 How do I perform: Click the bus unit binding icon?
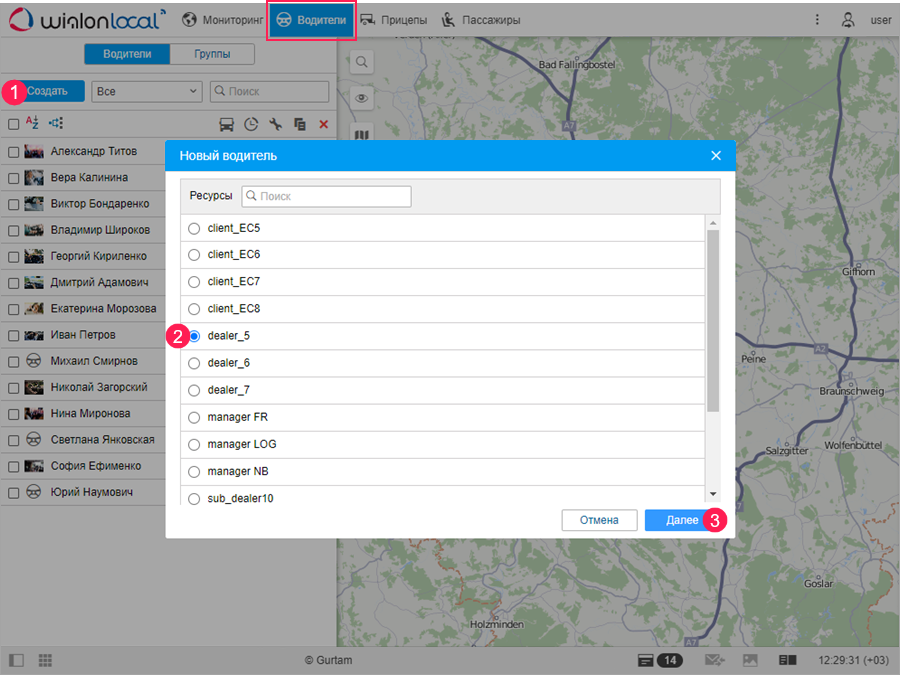[x=227, y=124]
